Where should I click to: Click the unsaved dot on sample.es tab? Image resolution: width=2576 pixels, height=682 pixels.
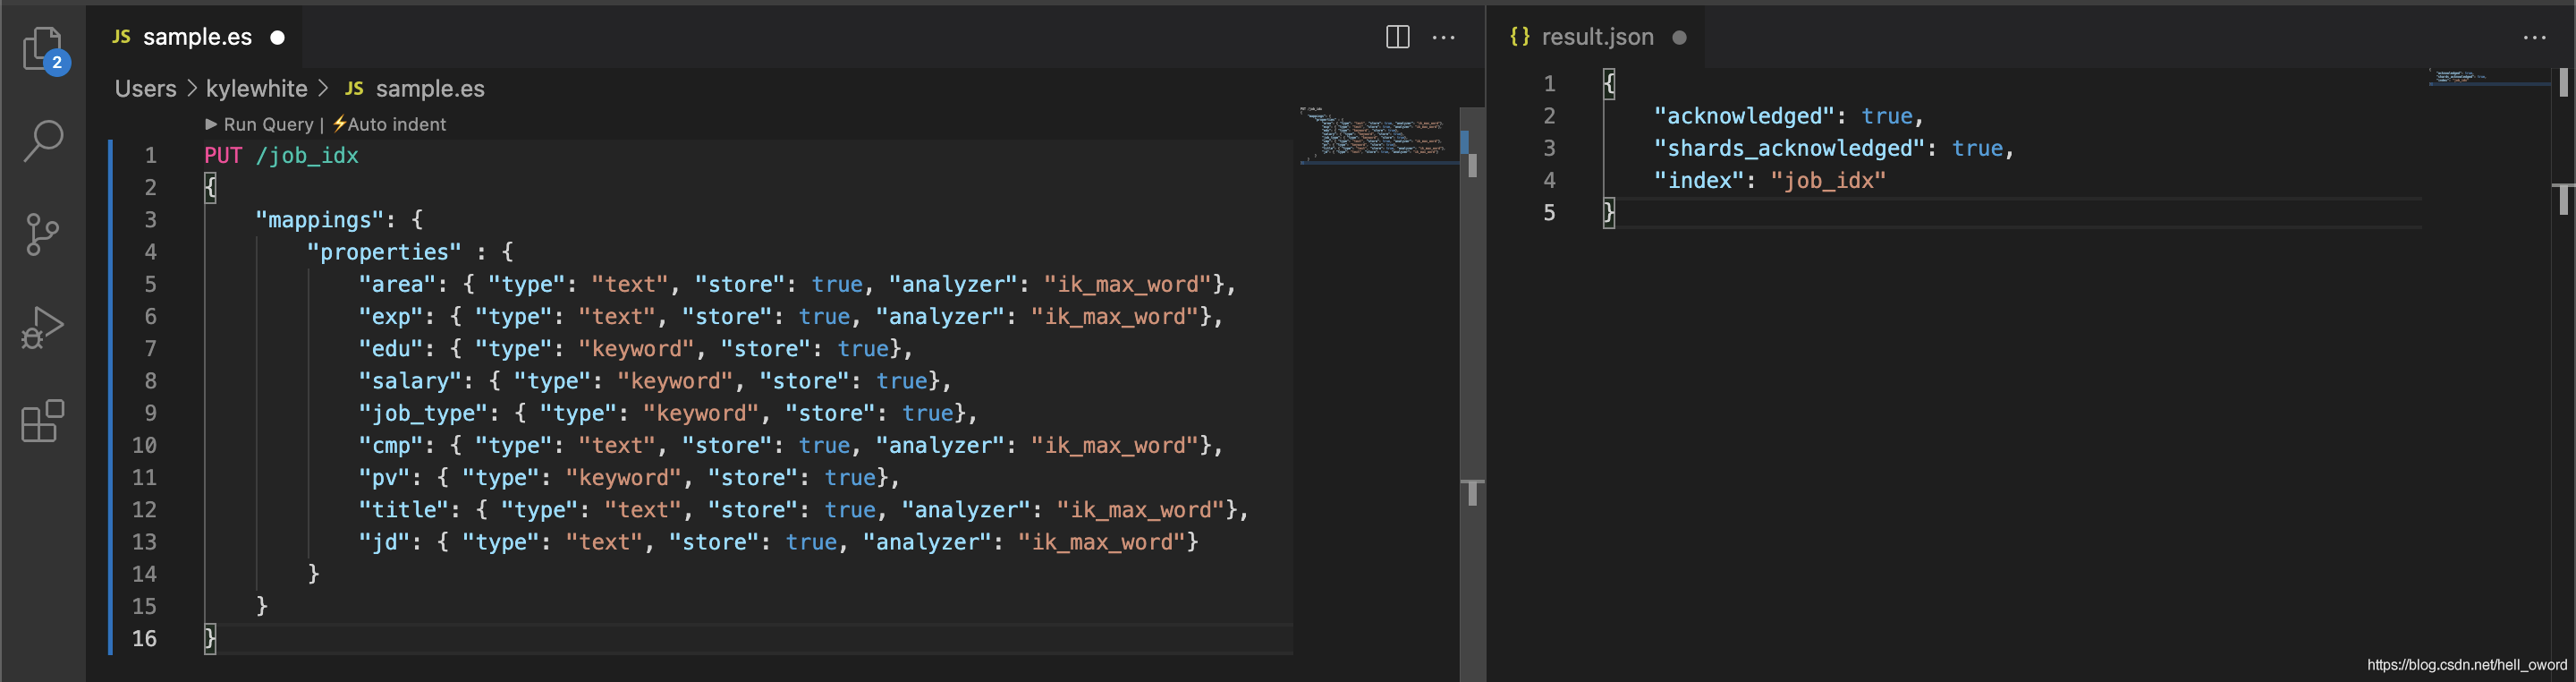tap(278, 37)
